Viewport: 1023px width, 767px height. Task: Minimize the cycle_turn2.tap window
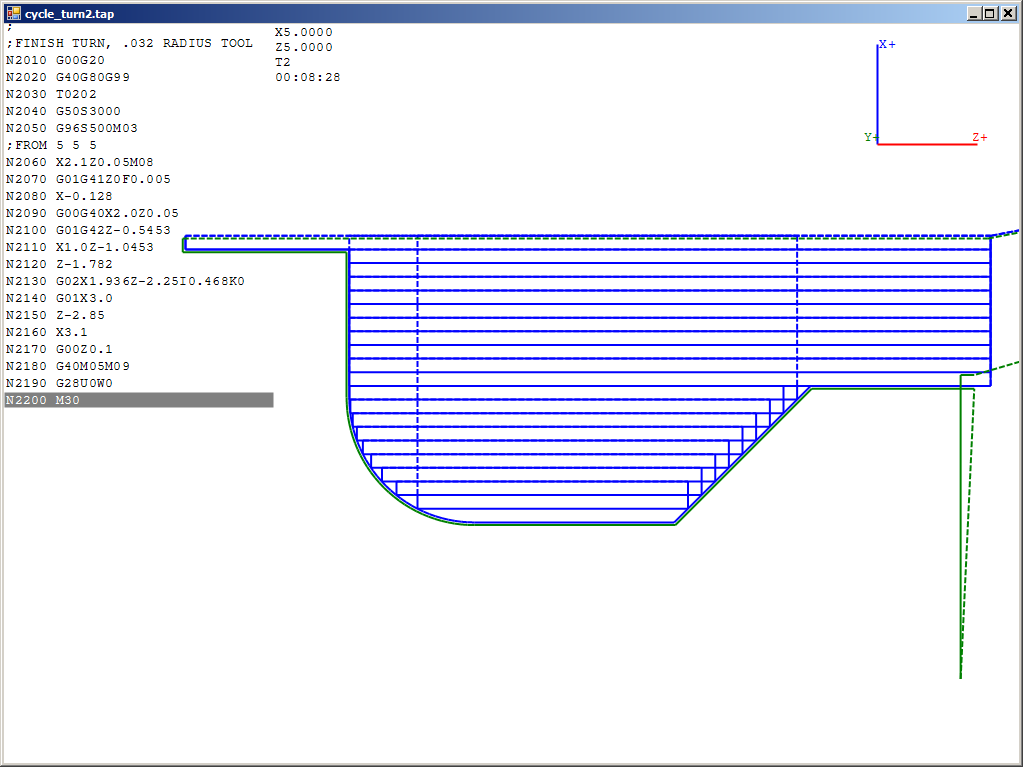pos(973,13)
